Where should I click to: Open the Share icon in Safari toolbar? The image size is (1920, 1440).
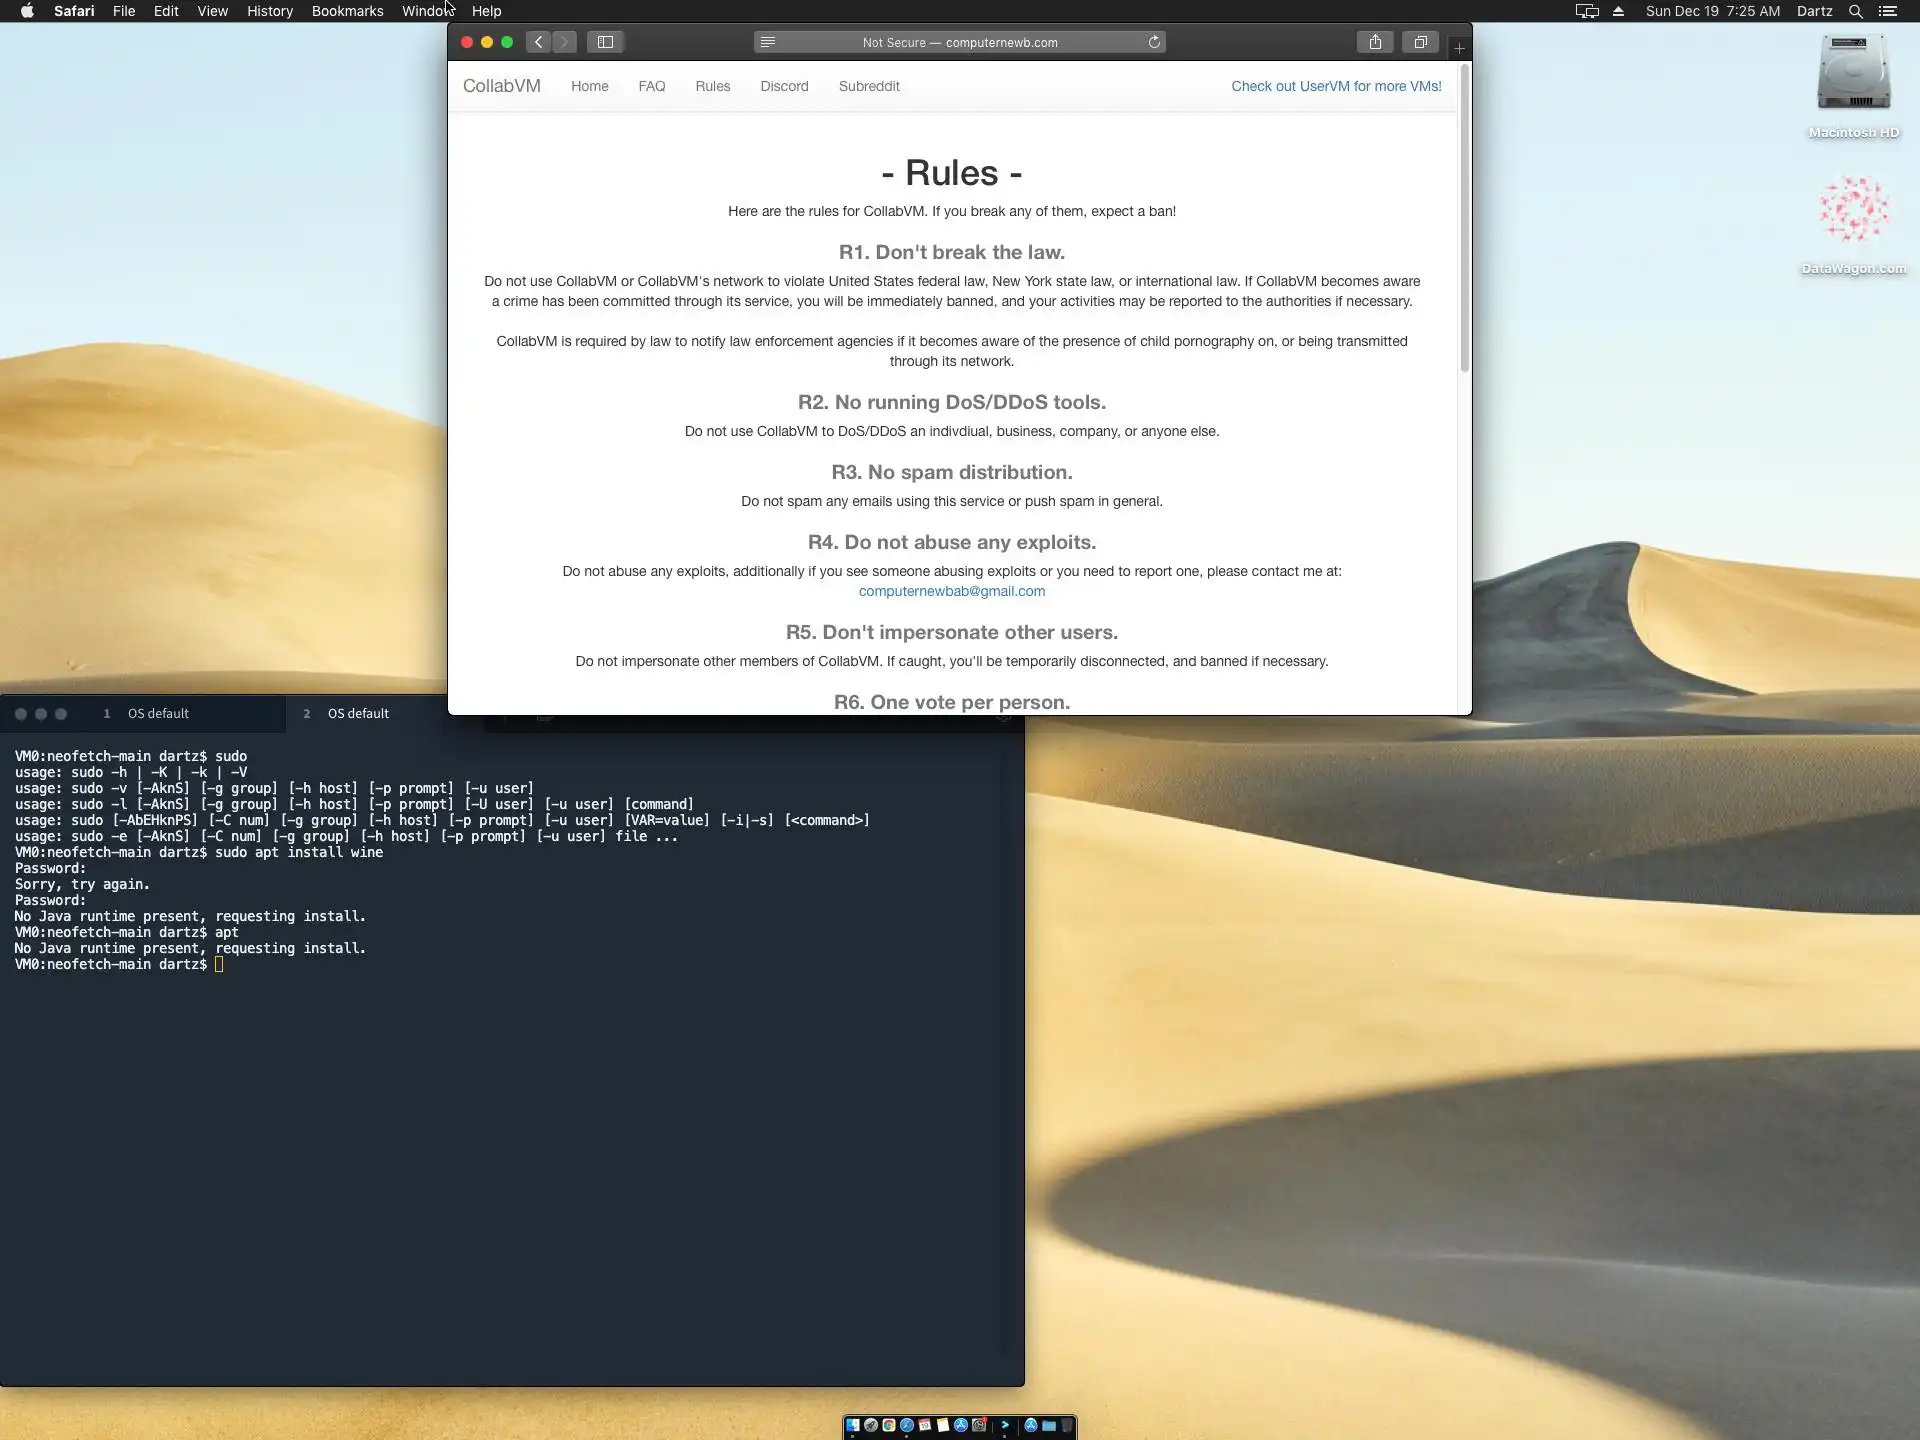point(1375,42)
